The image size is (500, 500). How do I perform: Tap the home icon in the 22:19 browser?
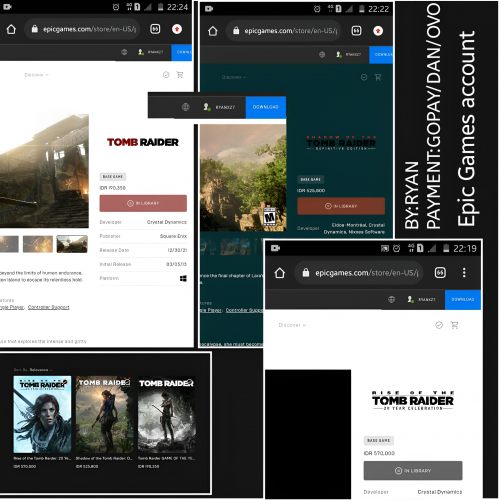click(280, 273)
